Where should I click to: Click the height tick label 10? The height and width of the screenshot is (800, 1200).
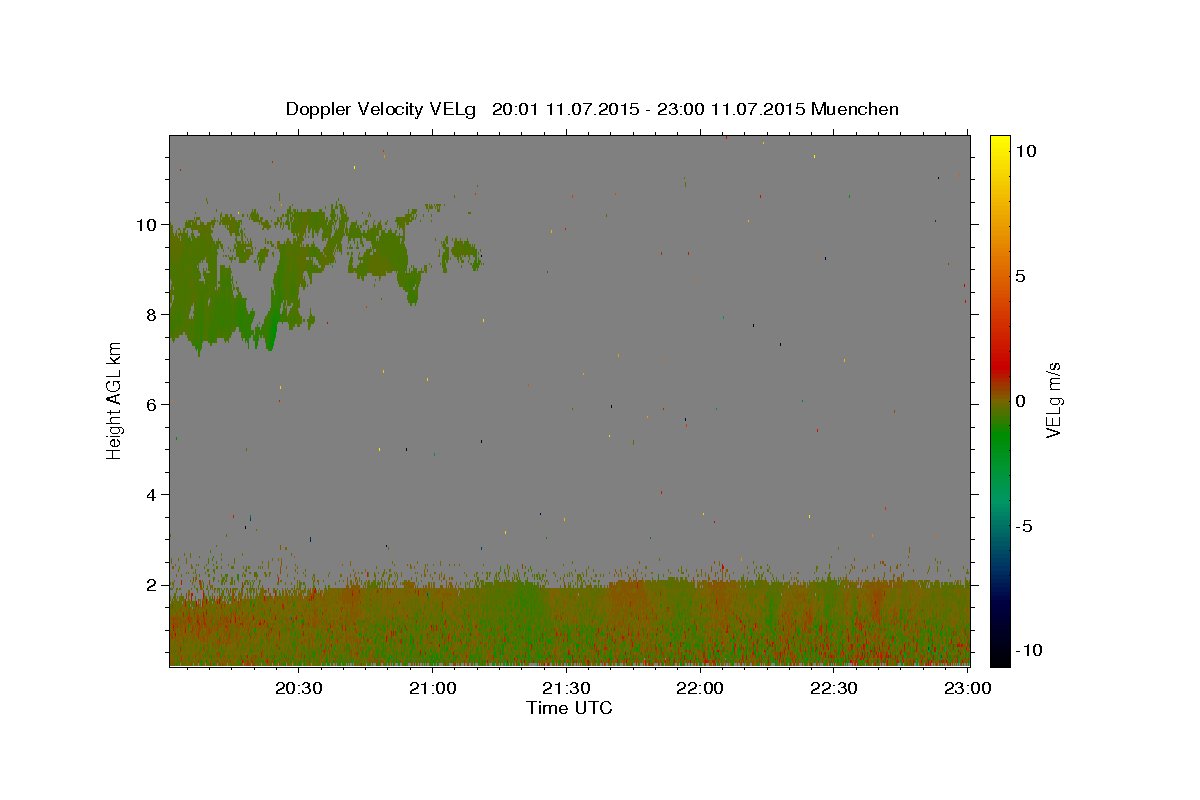click(x=148, y=224)
